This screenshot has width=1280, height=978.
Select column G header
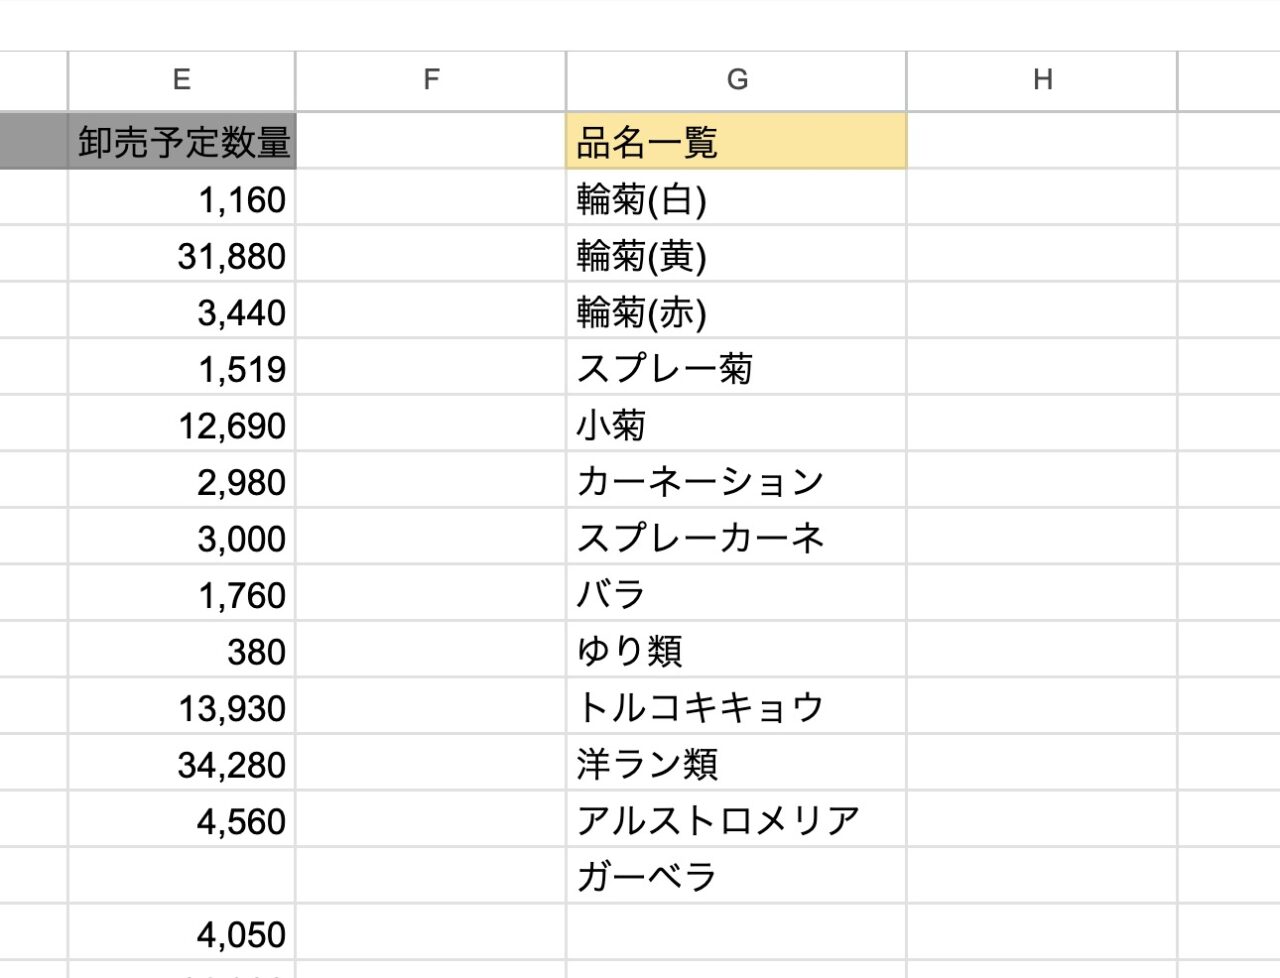pyautogui.click(x=737, y=79)
